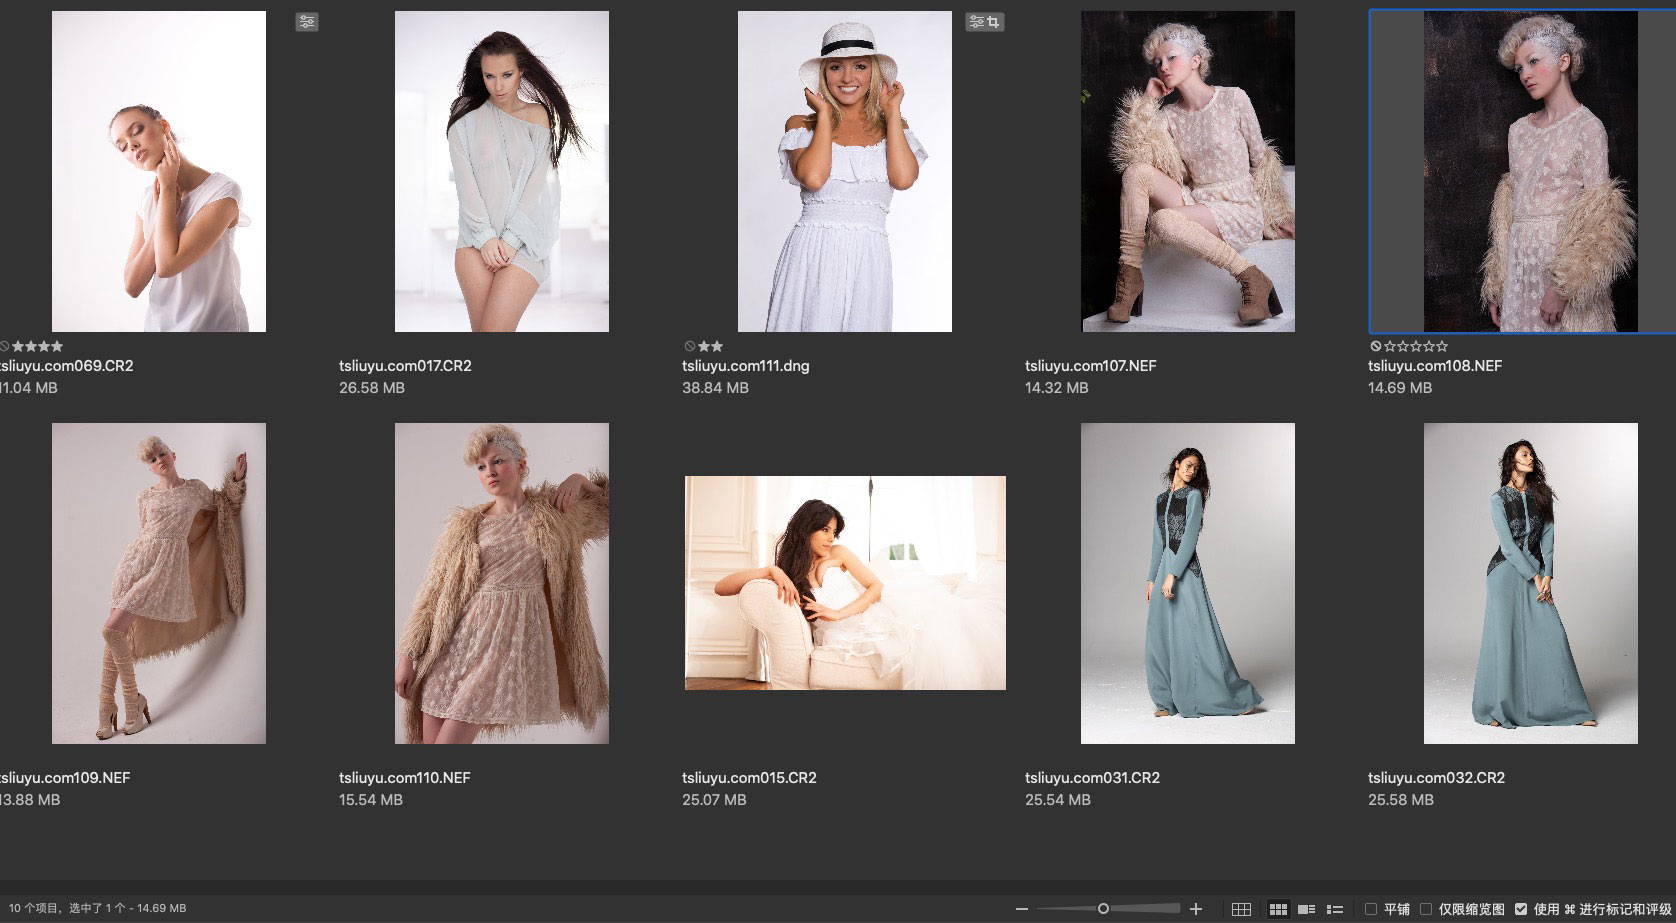Adjust the thumbnail size slider handle
The image size is (1676, 923).
(x=1103, y=909)
